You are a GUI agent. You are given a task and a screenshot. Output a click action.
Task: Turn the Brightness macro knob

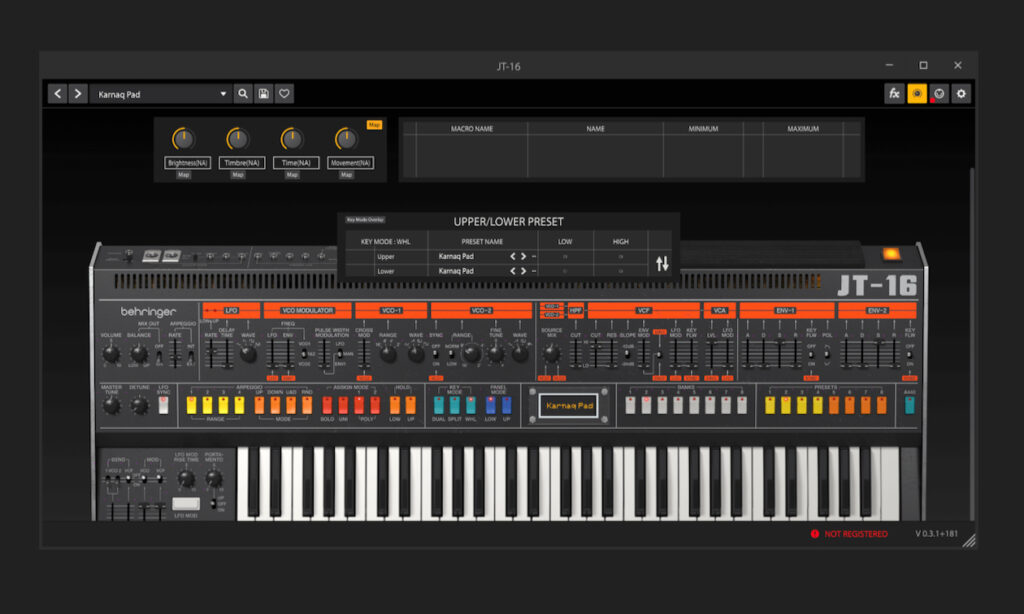tap(184, 138)
